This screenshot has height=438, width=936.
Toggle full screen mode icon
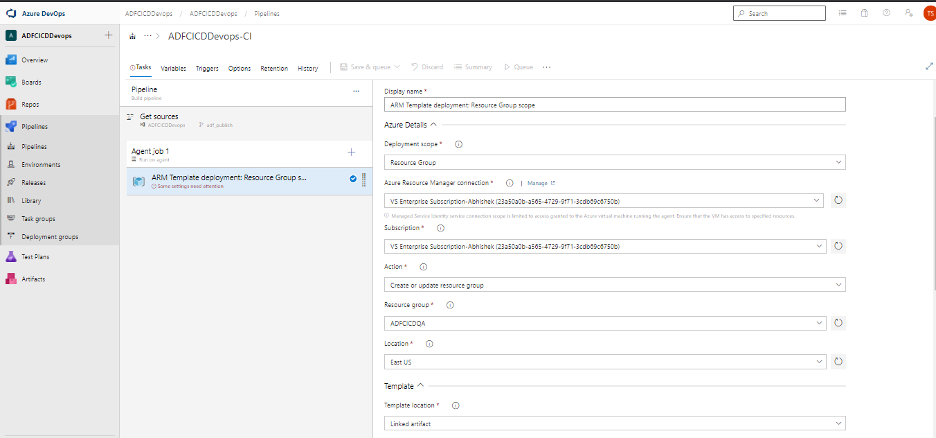(929, 66)
